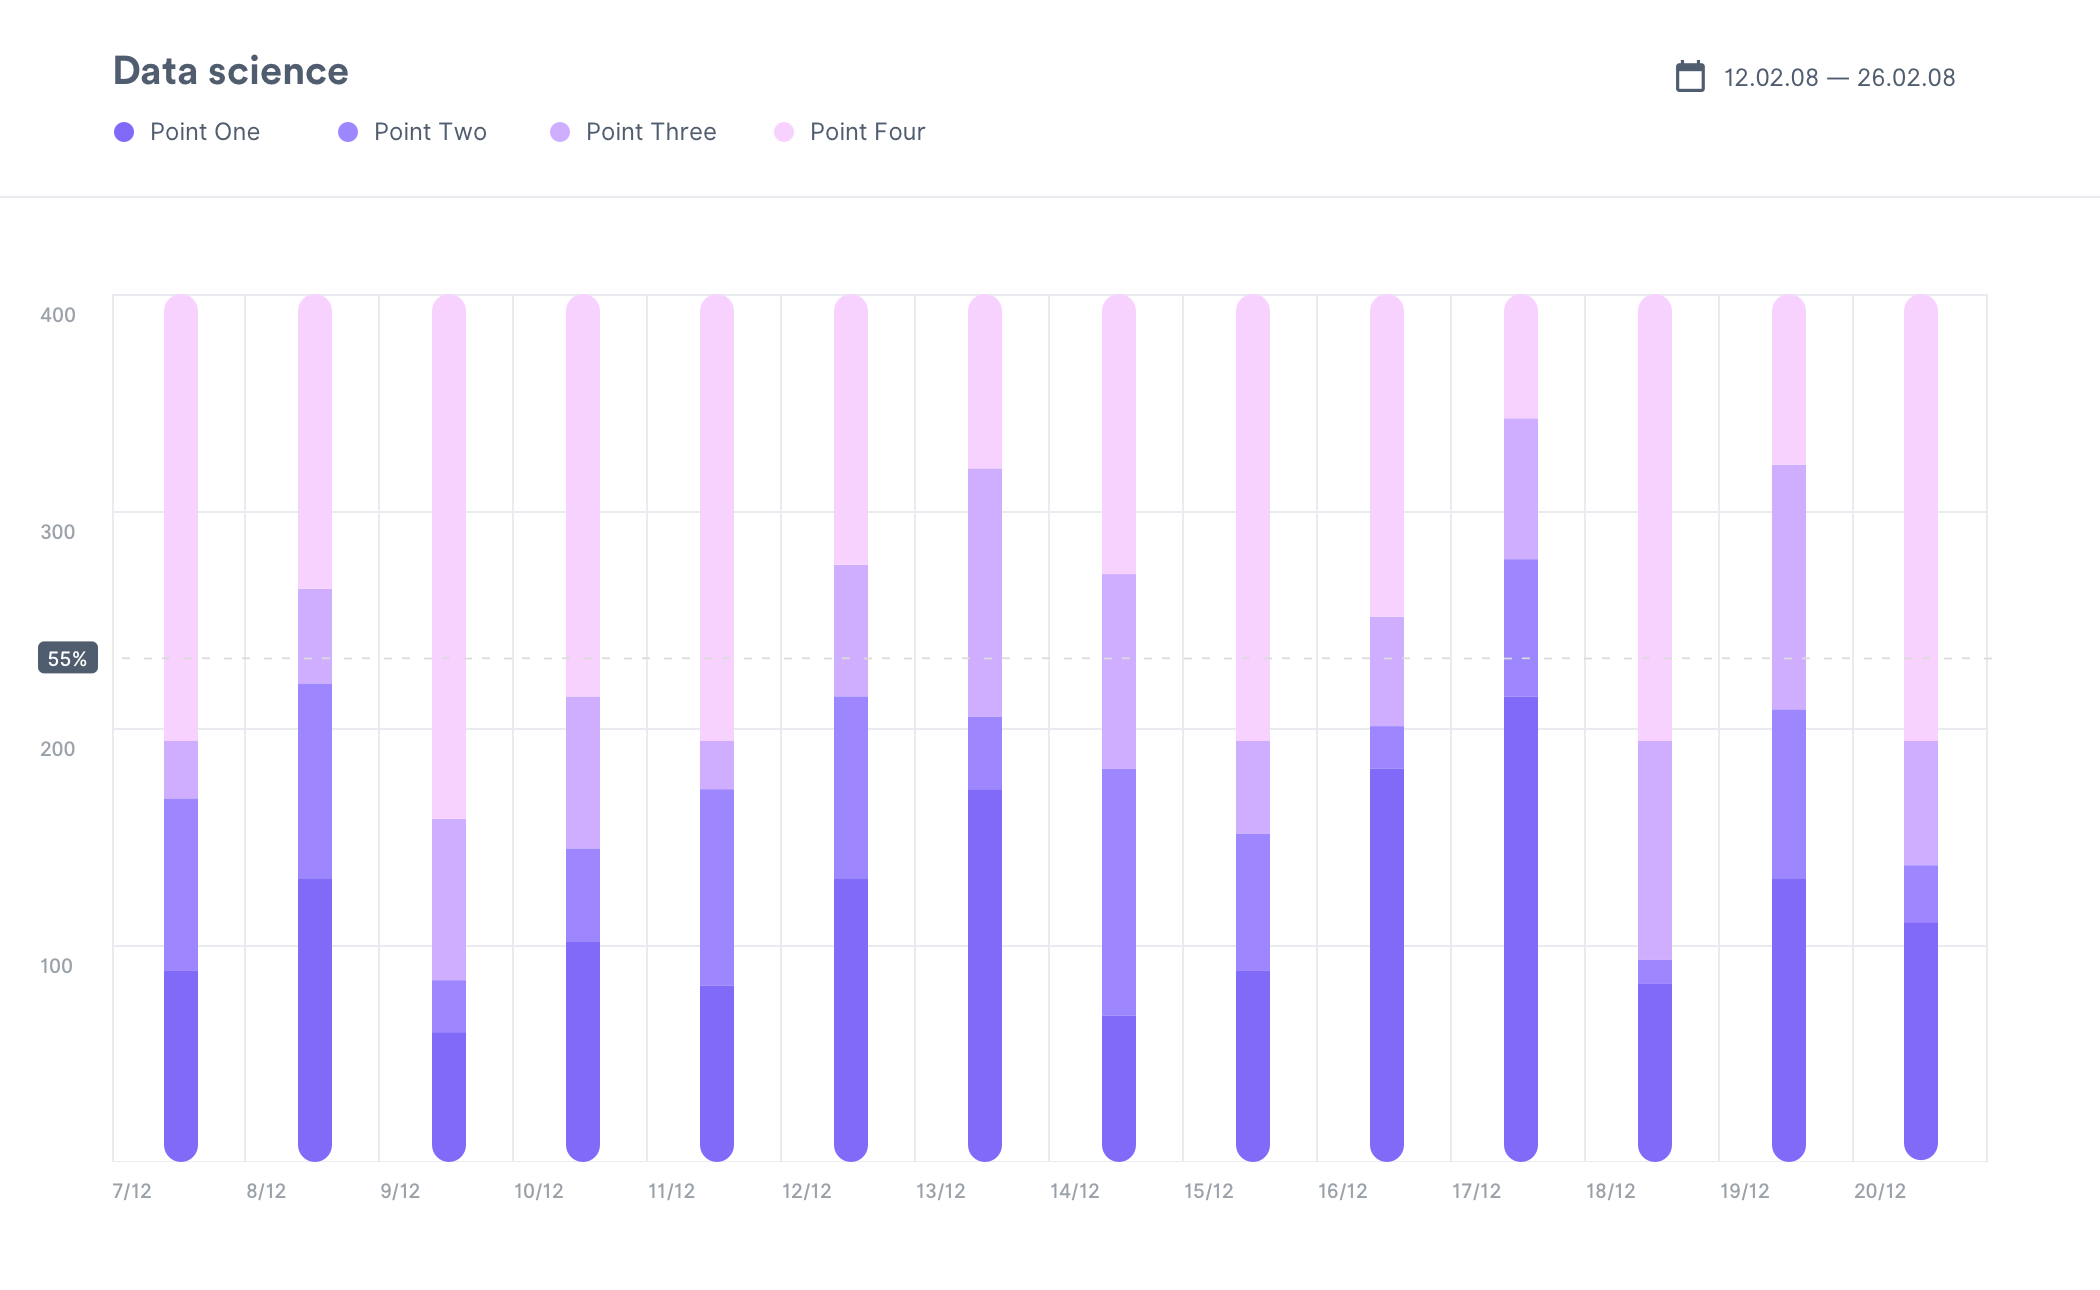The height and width of the screenshot is (1290, 2100).
Task: Click the Point Four legend dot
Action: 784,131
